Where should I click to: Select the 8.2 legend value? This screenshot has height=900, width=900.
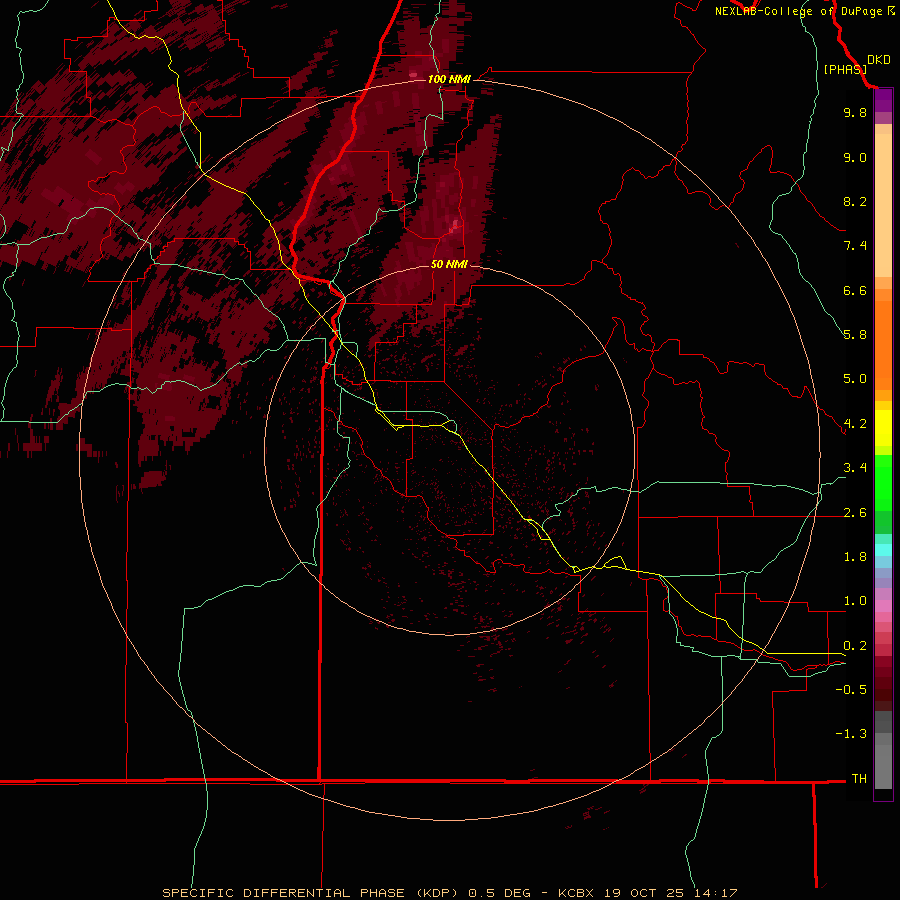pyautogui.click(x=855, y=201)
